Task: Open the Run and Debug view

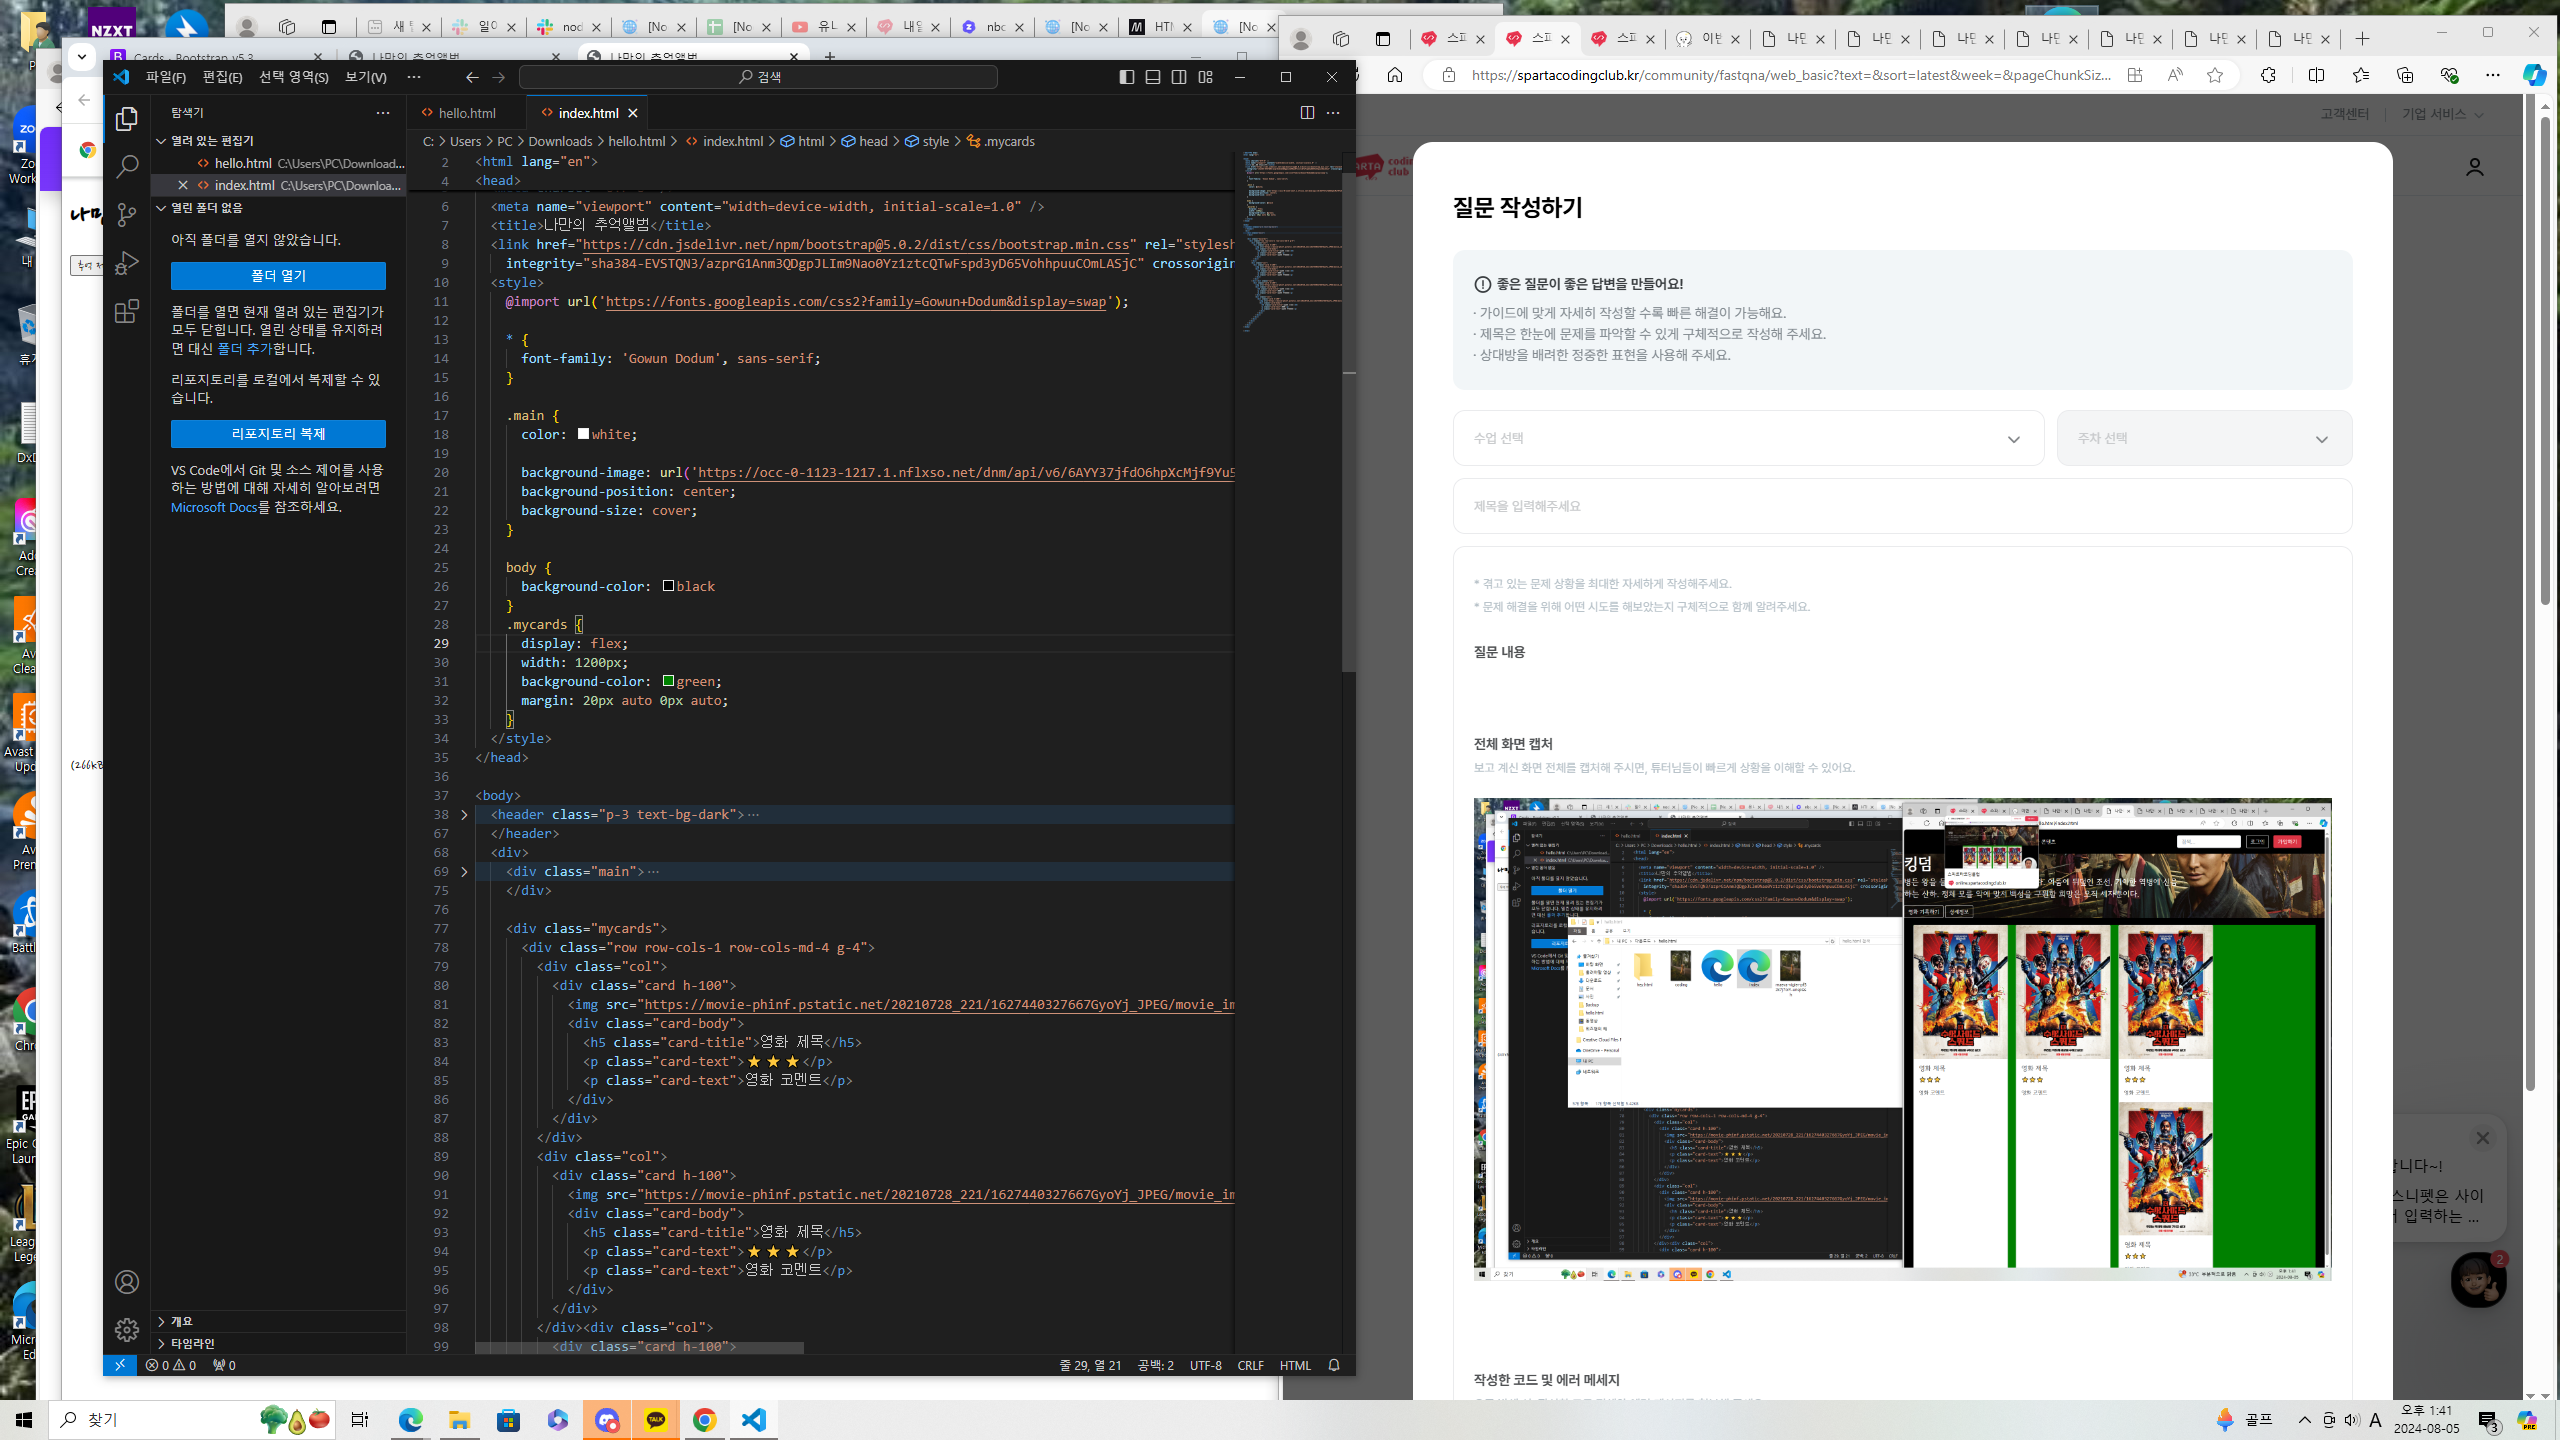Action: [126, 263]
